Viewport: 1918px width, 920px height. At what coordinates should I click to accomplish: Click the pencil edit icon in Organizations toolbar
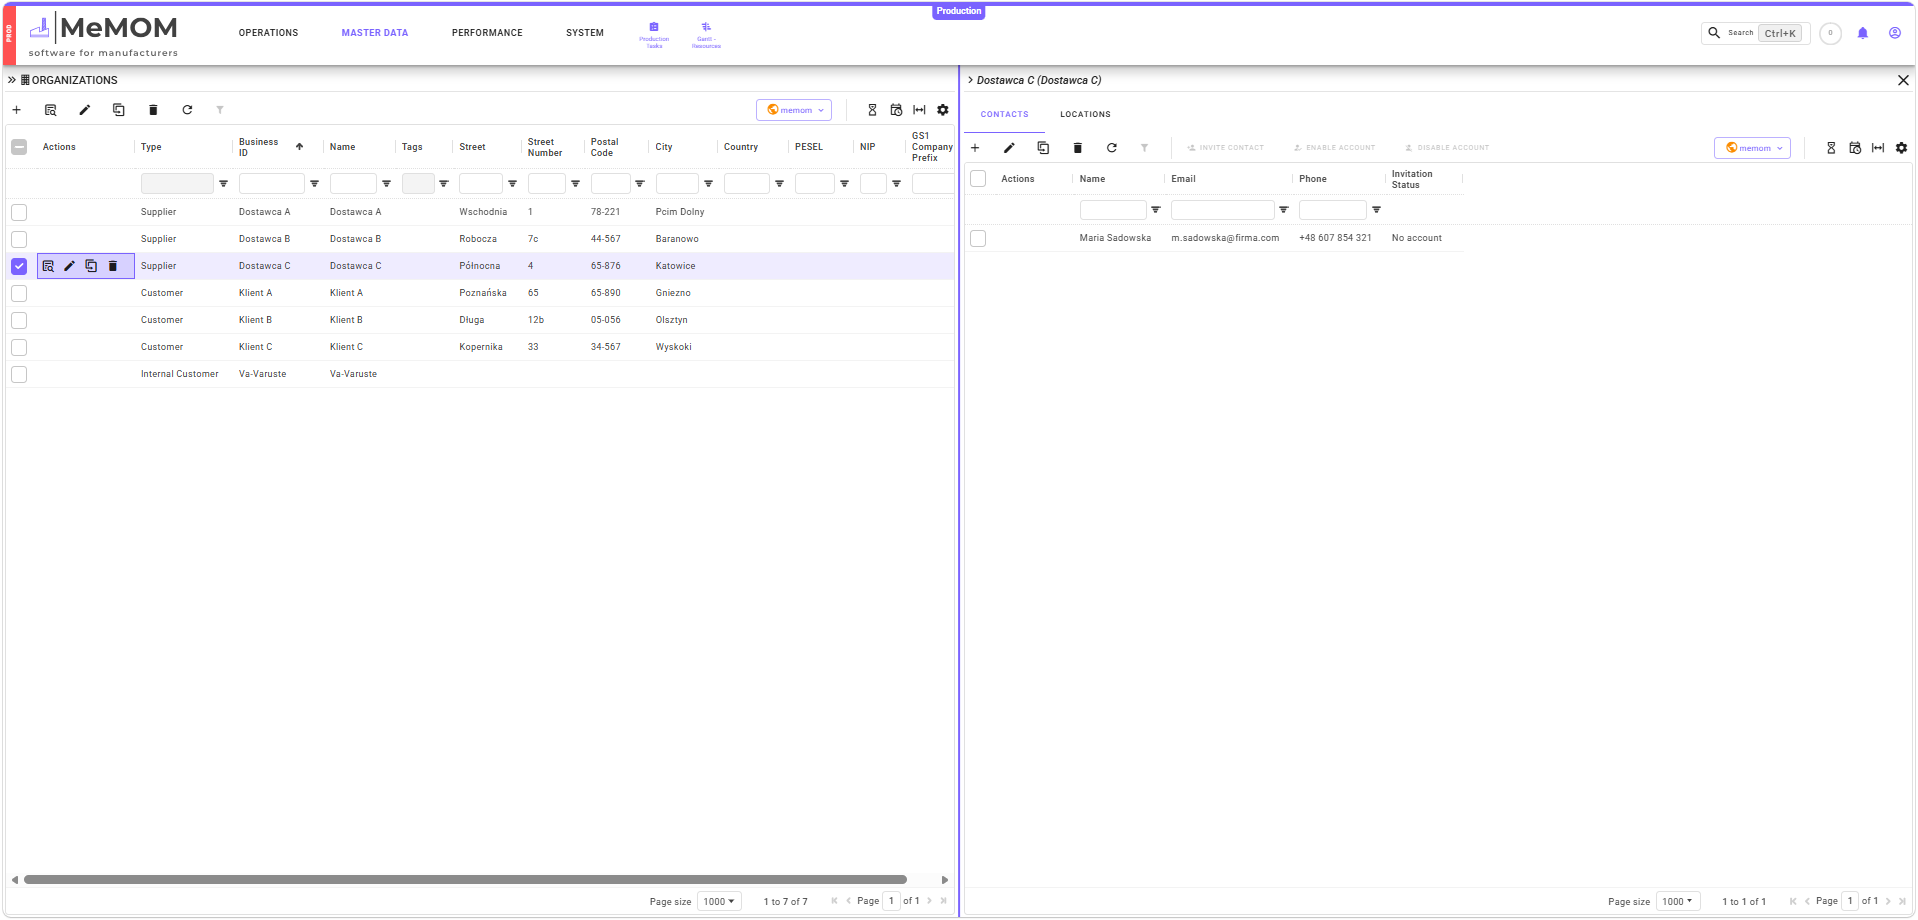click(x=85, y=110)
